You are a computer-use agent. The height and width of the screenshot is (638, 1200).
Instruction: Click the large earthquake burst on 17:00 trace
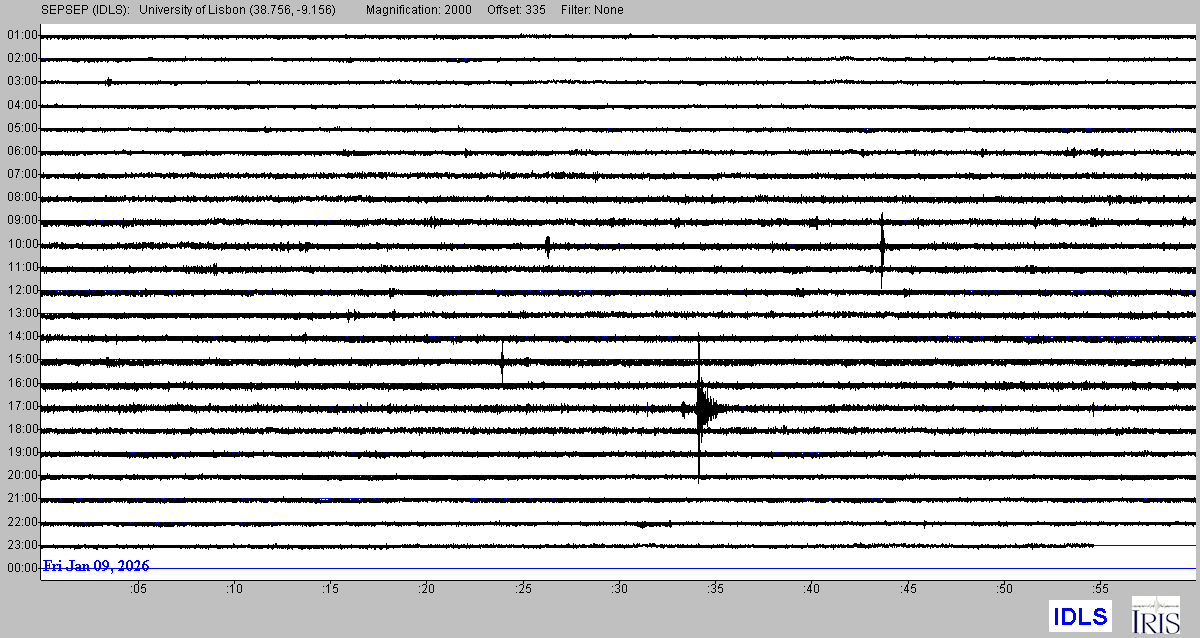point(703,408)
